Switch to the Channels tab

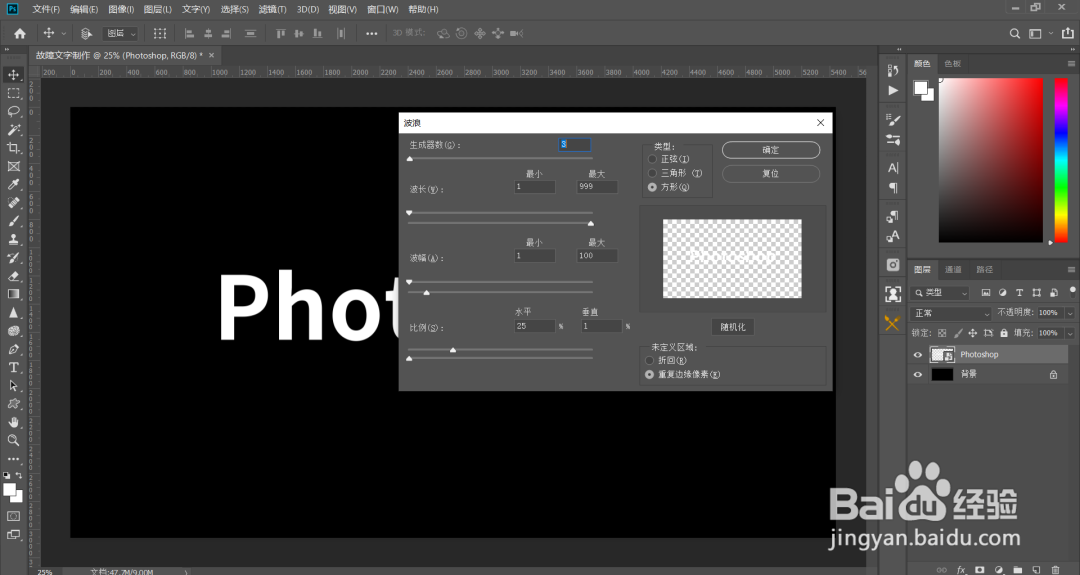pyautogui.click(x=953, y=269)
